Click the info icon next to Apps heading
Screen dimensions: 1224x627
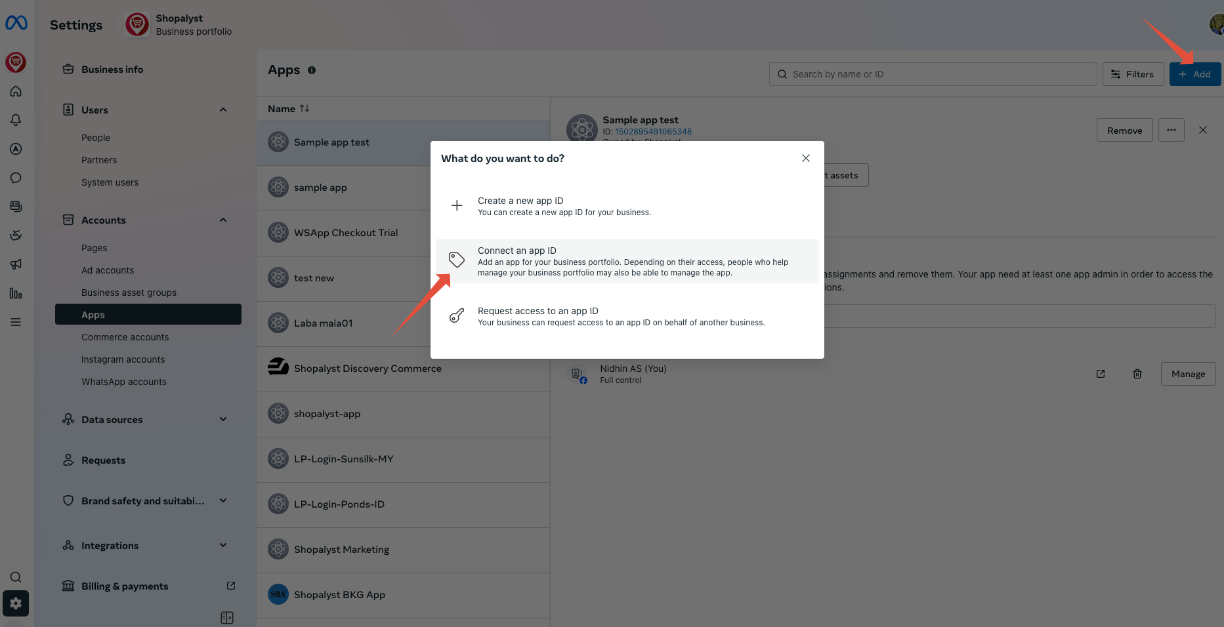click(312, 70)
